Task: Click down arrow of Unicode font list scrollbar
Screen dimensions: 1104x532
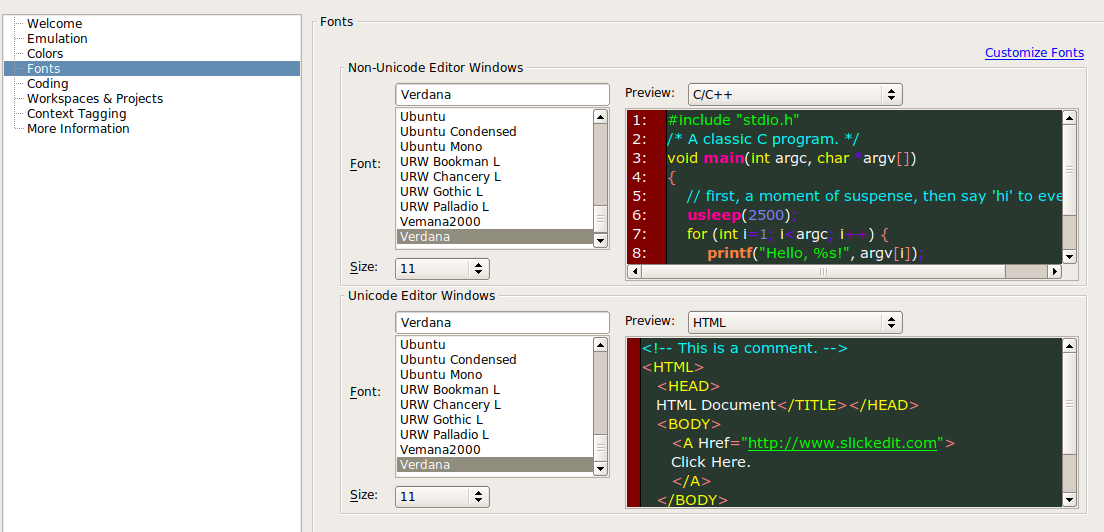Action: [x=600, y=469]
